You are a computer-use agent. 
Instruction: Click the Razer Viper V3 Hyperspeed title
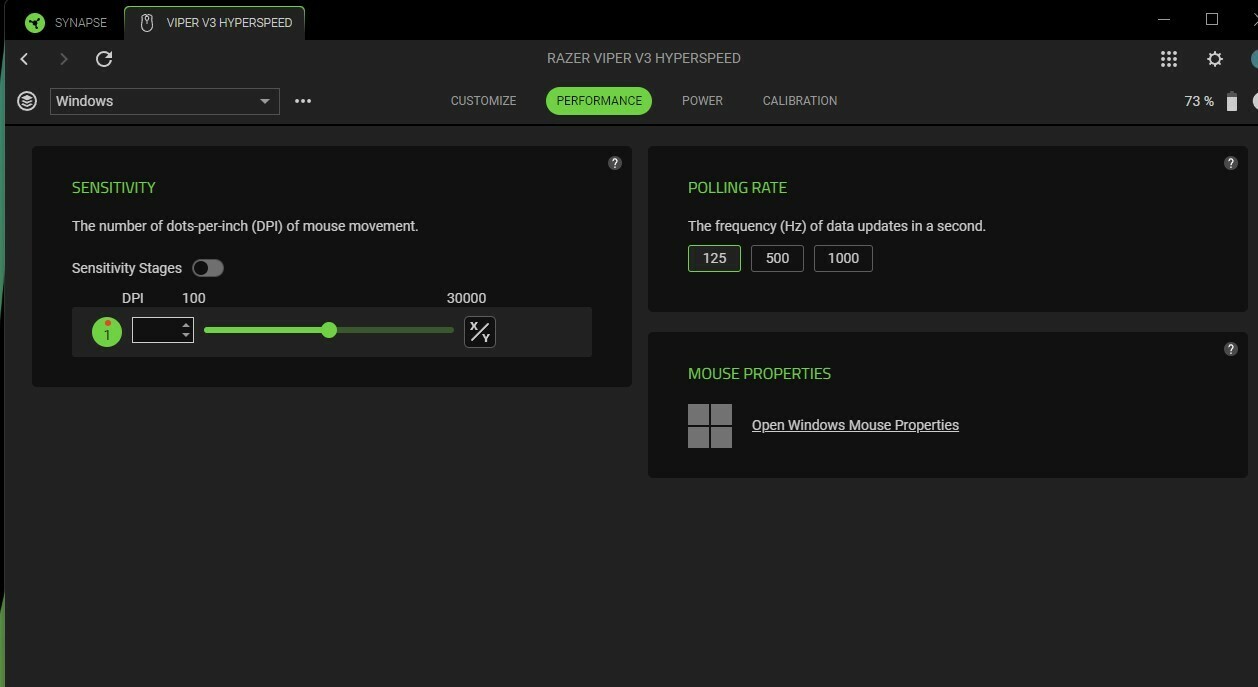(644, 58)
